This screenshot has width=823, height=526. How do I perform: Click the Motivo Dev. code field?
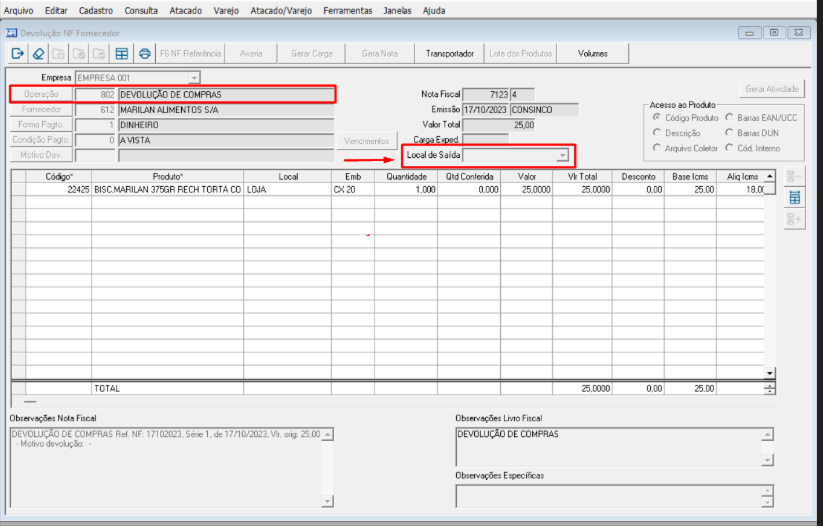pos(95,155)
